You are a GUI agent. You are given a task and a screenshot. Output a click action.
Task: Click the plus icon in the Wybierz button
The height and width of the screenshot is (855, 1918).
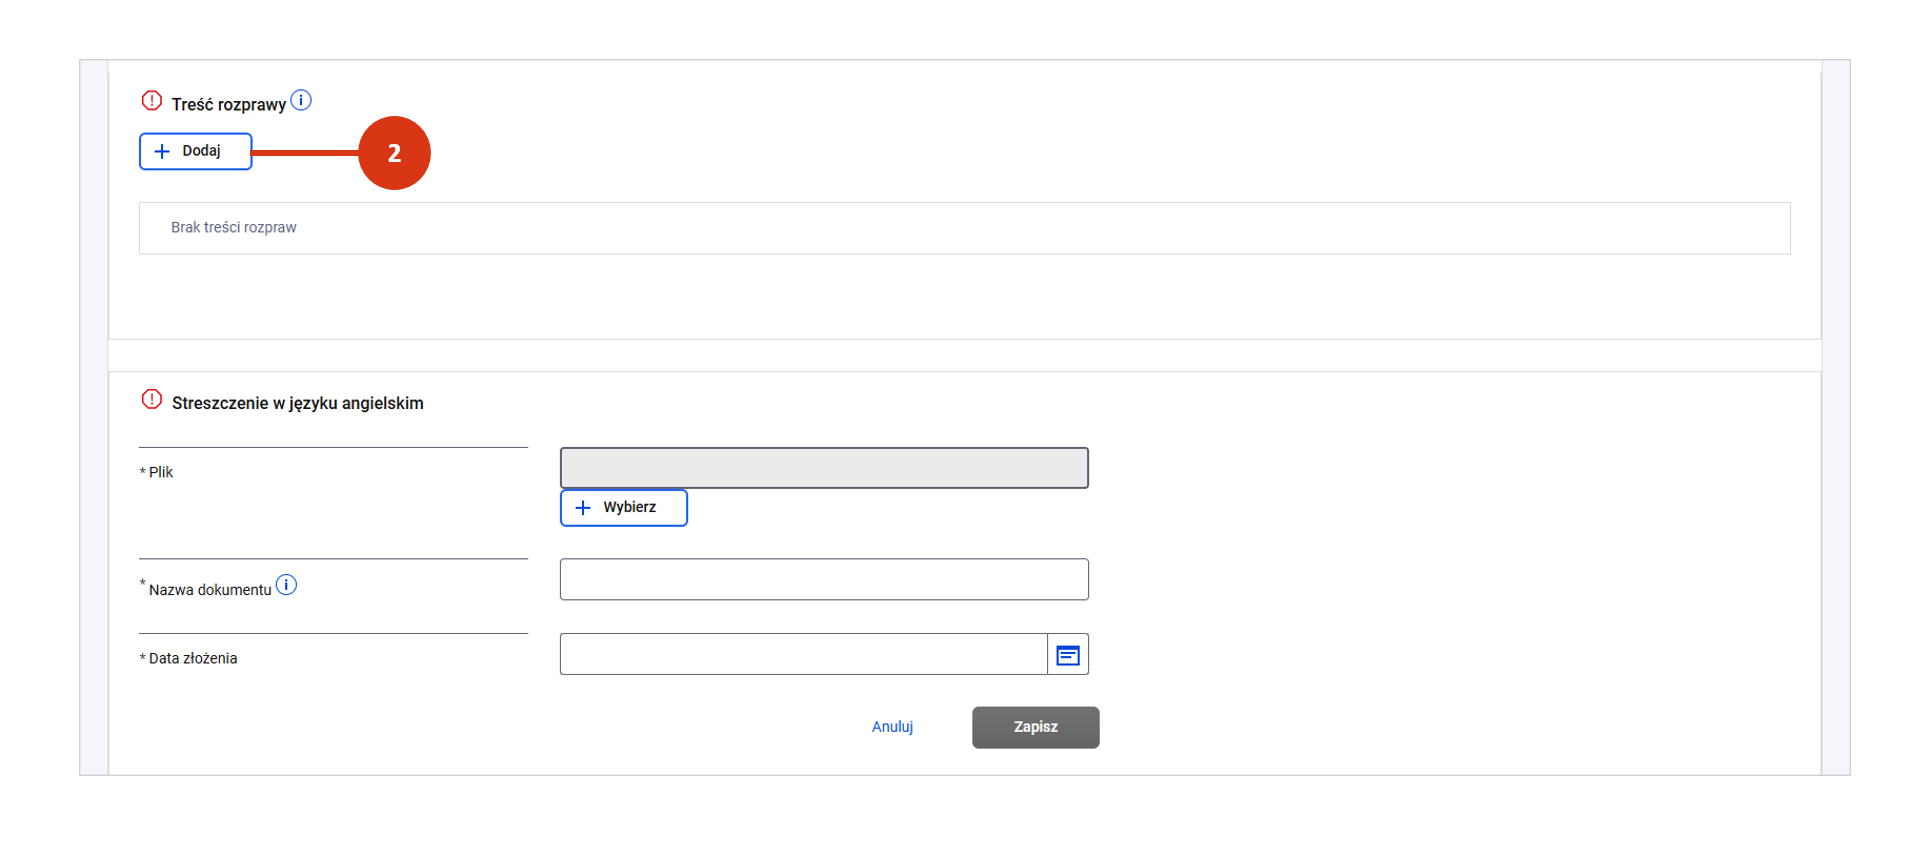click(x=583, y=508)
